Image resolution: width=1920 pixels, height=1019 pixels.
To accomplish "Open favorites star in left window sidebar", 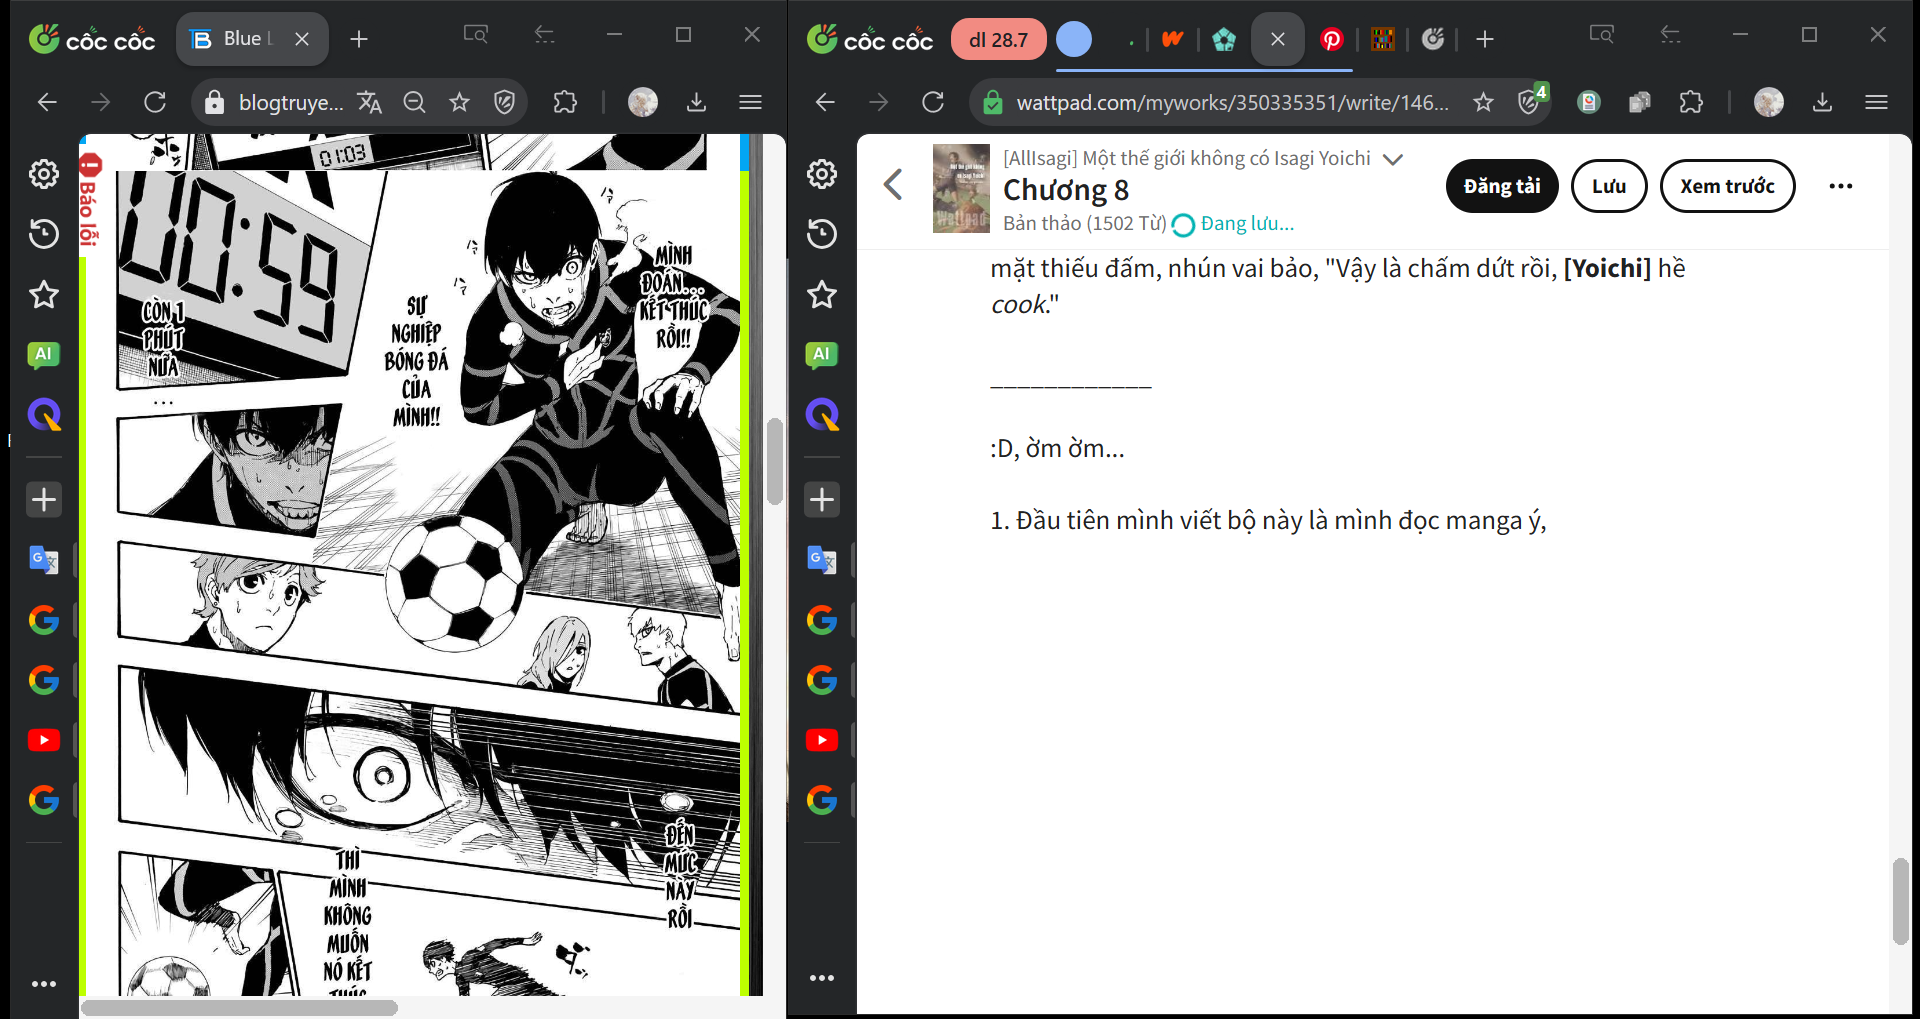I will [44, 294].
